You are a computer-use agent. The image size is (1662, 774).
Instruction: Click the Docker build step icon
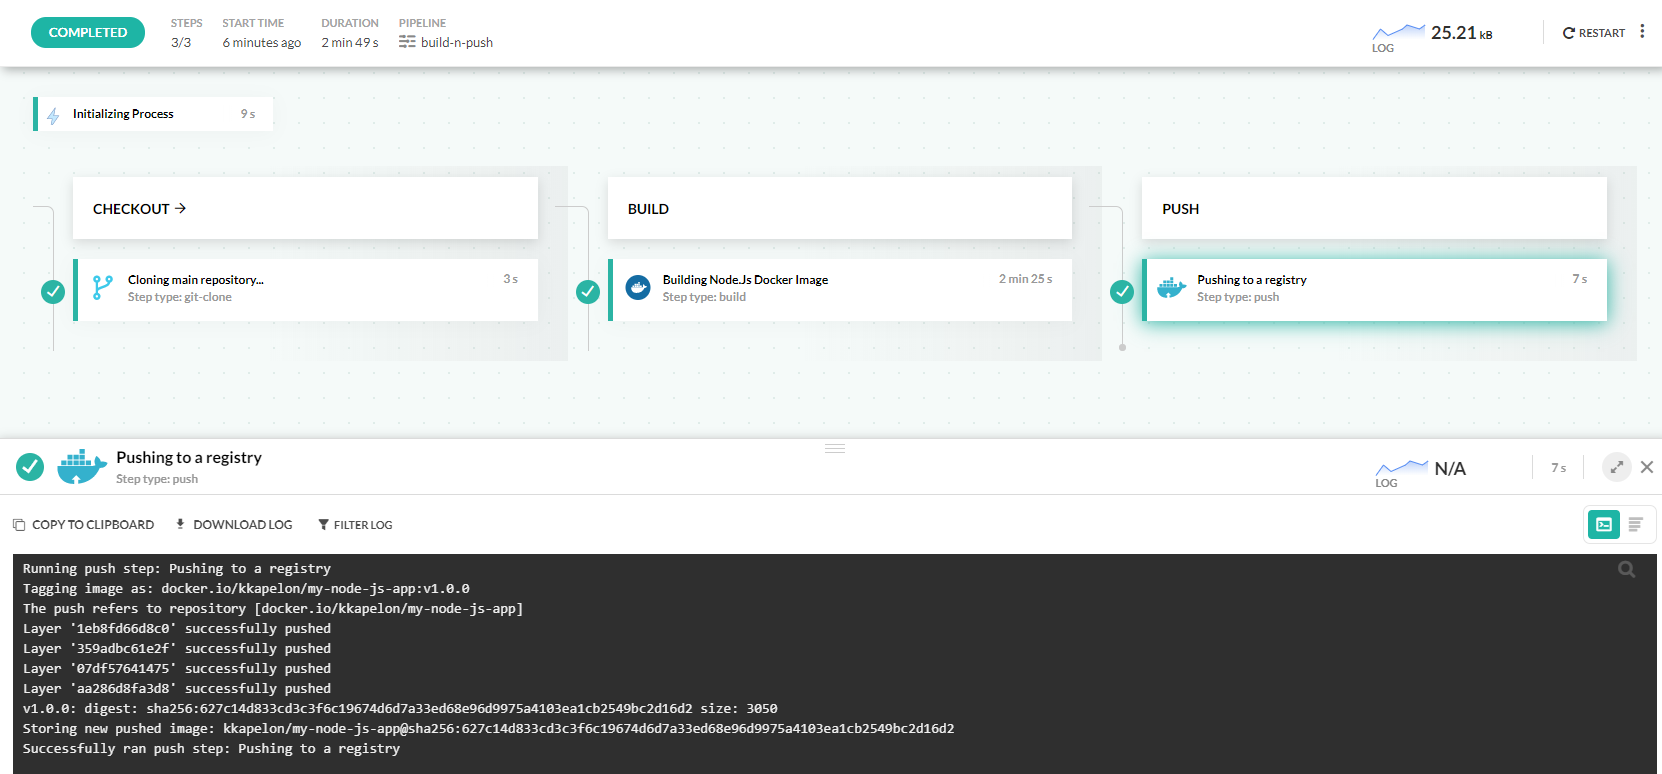pyautogui.click(x=638, y=288)
